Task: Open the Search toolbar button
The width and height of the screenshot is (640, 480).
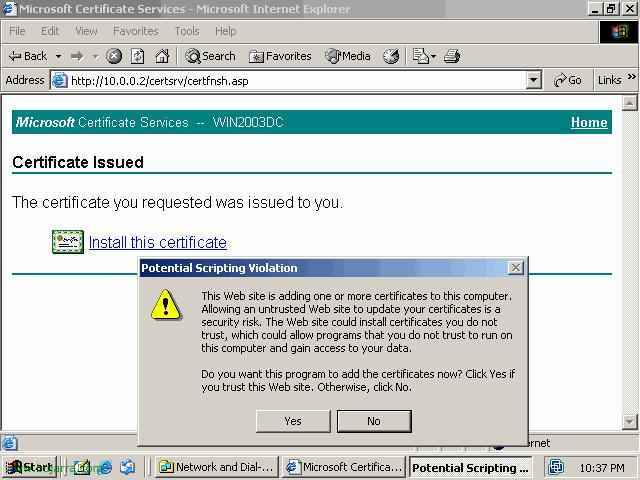Action: [x=210, y=56]
